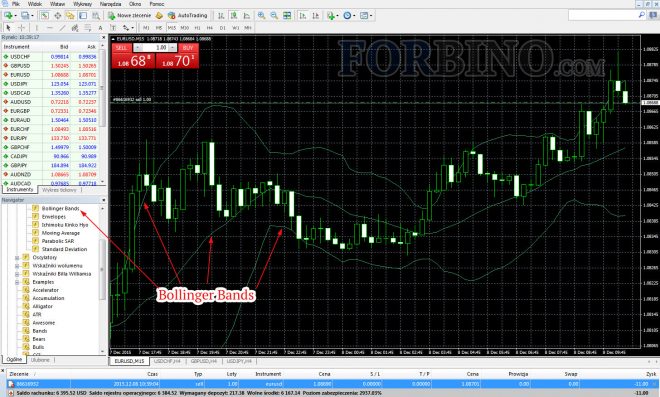Zoom in on the chart using the magnifier icon

tap(261, 16)
